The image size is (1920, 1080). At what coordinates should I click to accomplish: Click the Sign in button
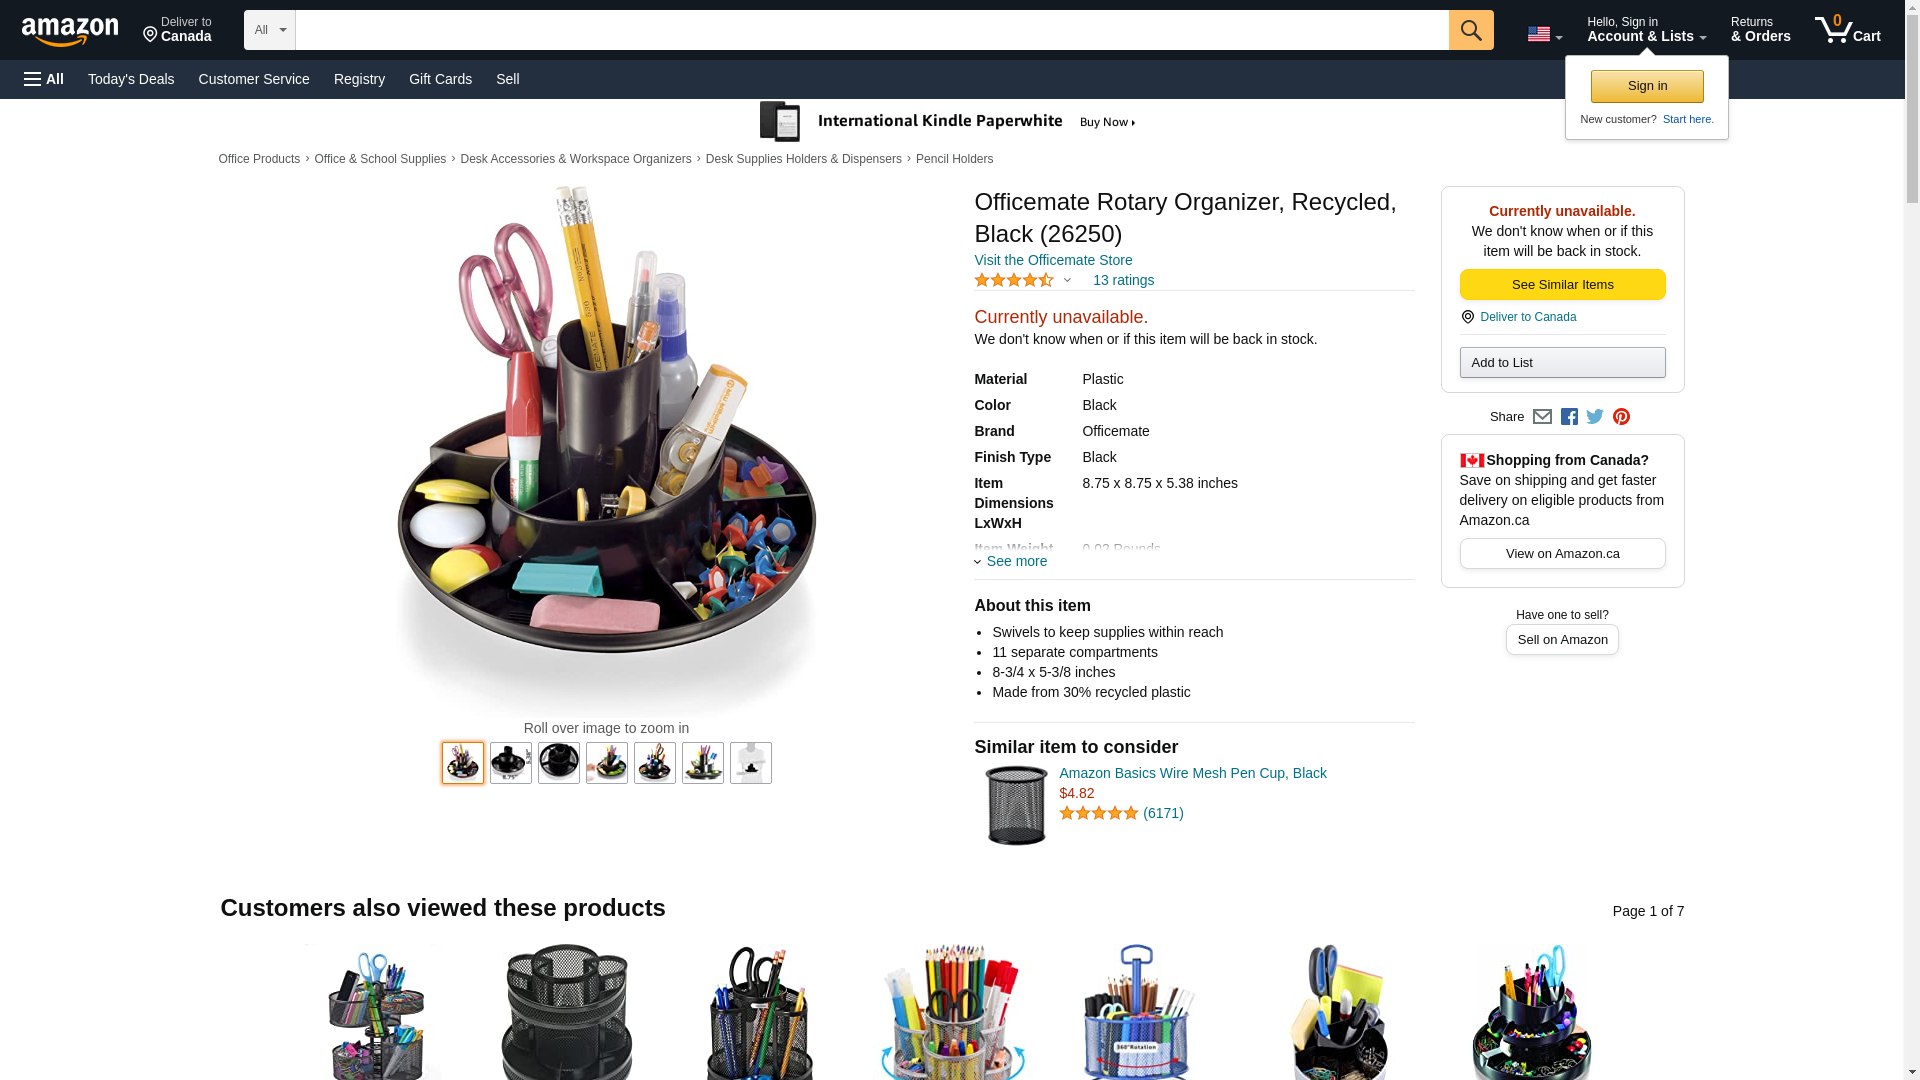pos(1647,86)
